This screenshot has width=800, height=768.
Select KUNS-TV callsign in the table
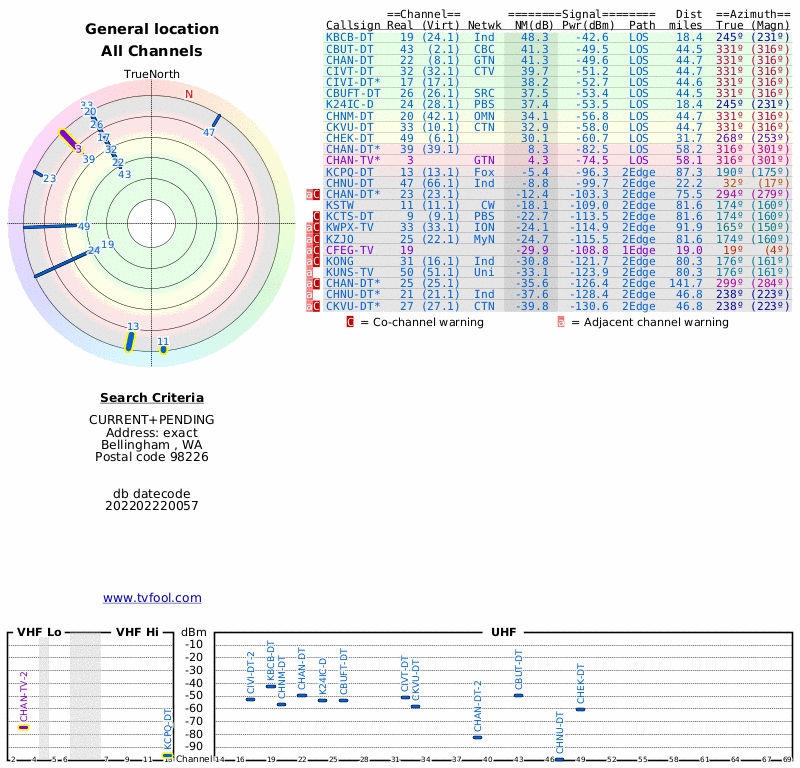(349, 272)
